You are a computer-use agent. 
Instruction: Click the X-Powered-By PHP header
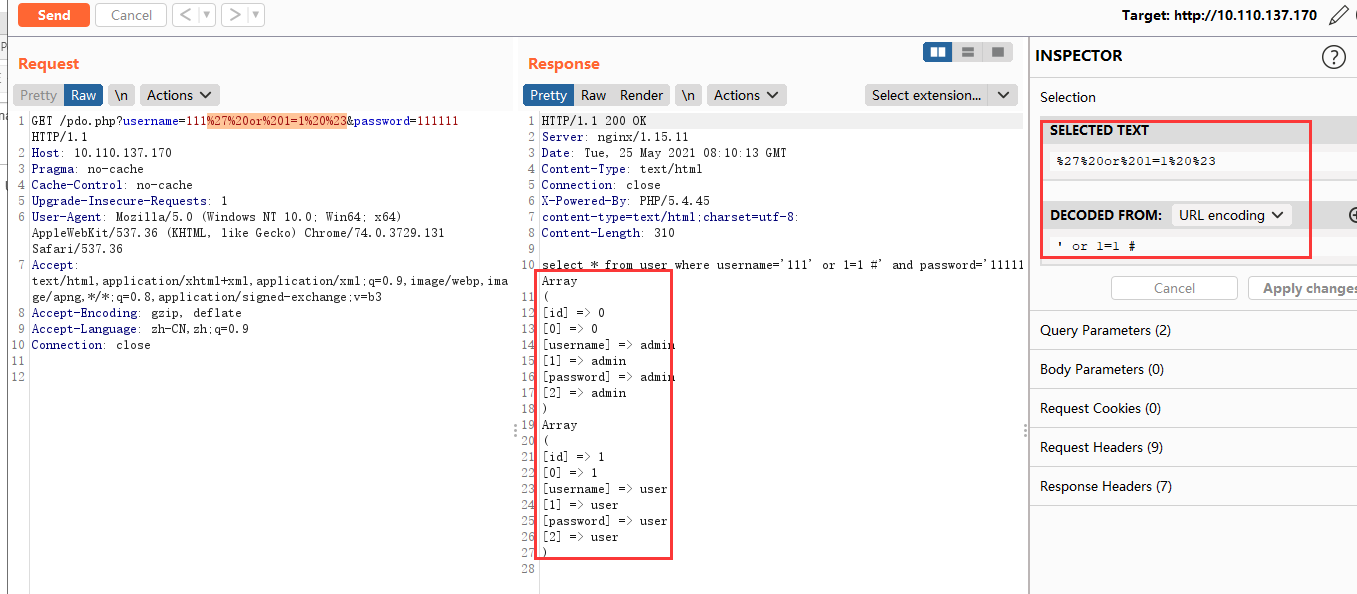tap(625, 201)
